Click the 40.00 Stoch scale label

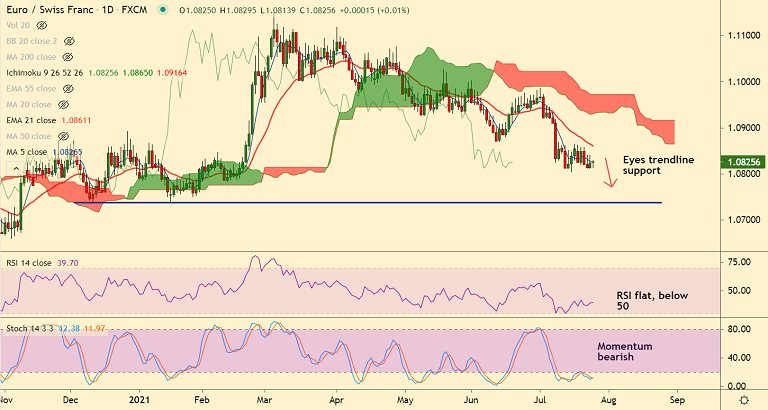(x=739, y=358)
